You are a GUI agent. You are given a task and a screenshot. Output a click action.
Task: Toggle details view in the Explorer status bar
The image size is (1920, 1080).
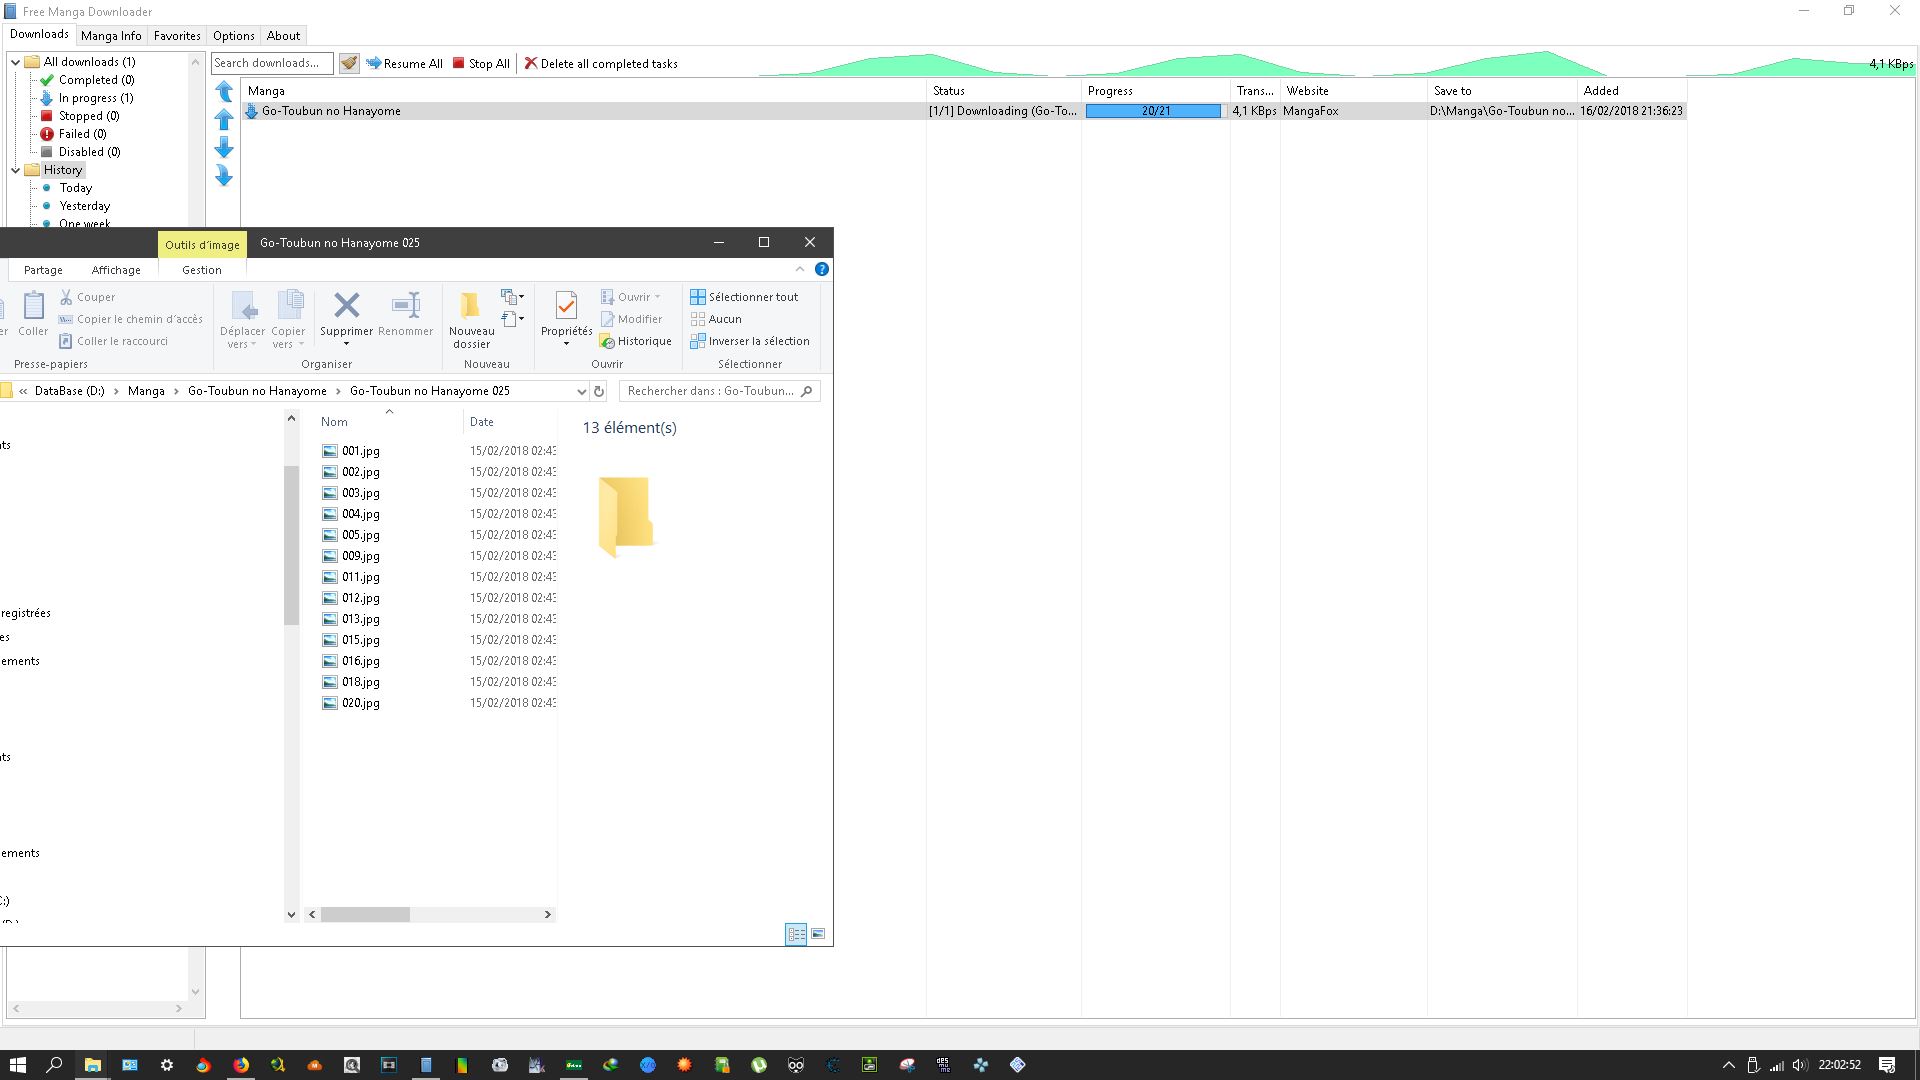(x=796, y=934)
